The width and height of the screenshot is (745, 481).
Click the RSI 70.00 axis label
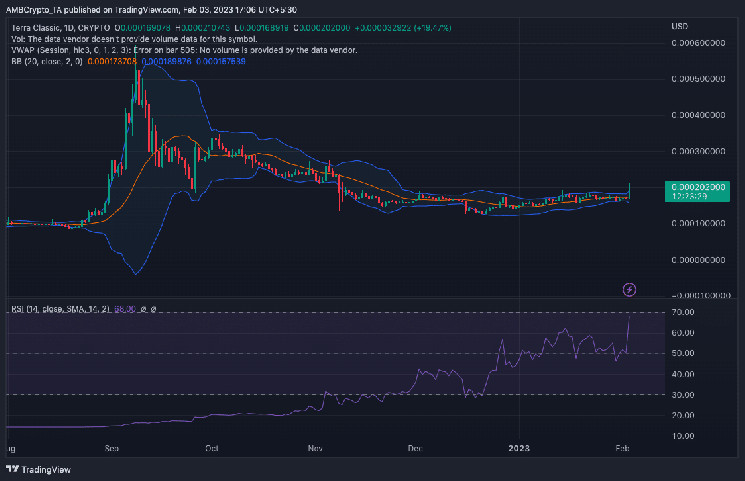683,312
